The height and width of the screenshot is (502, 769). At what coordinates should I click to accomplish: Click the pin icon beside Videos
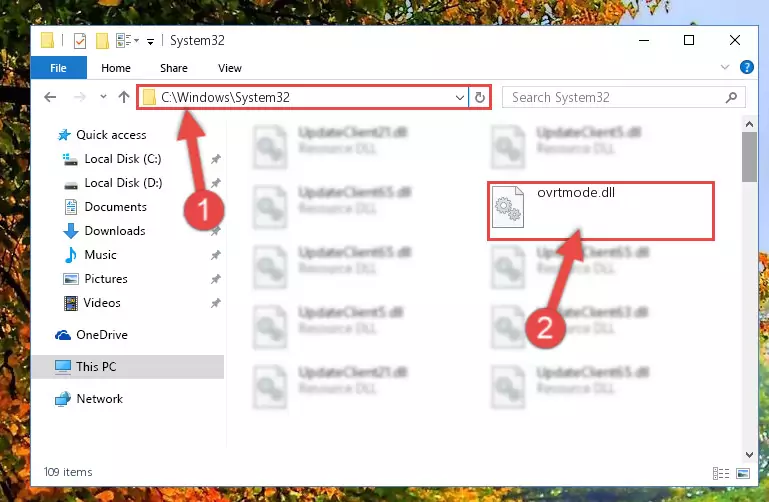click(x=215, y=303)
